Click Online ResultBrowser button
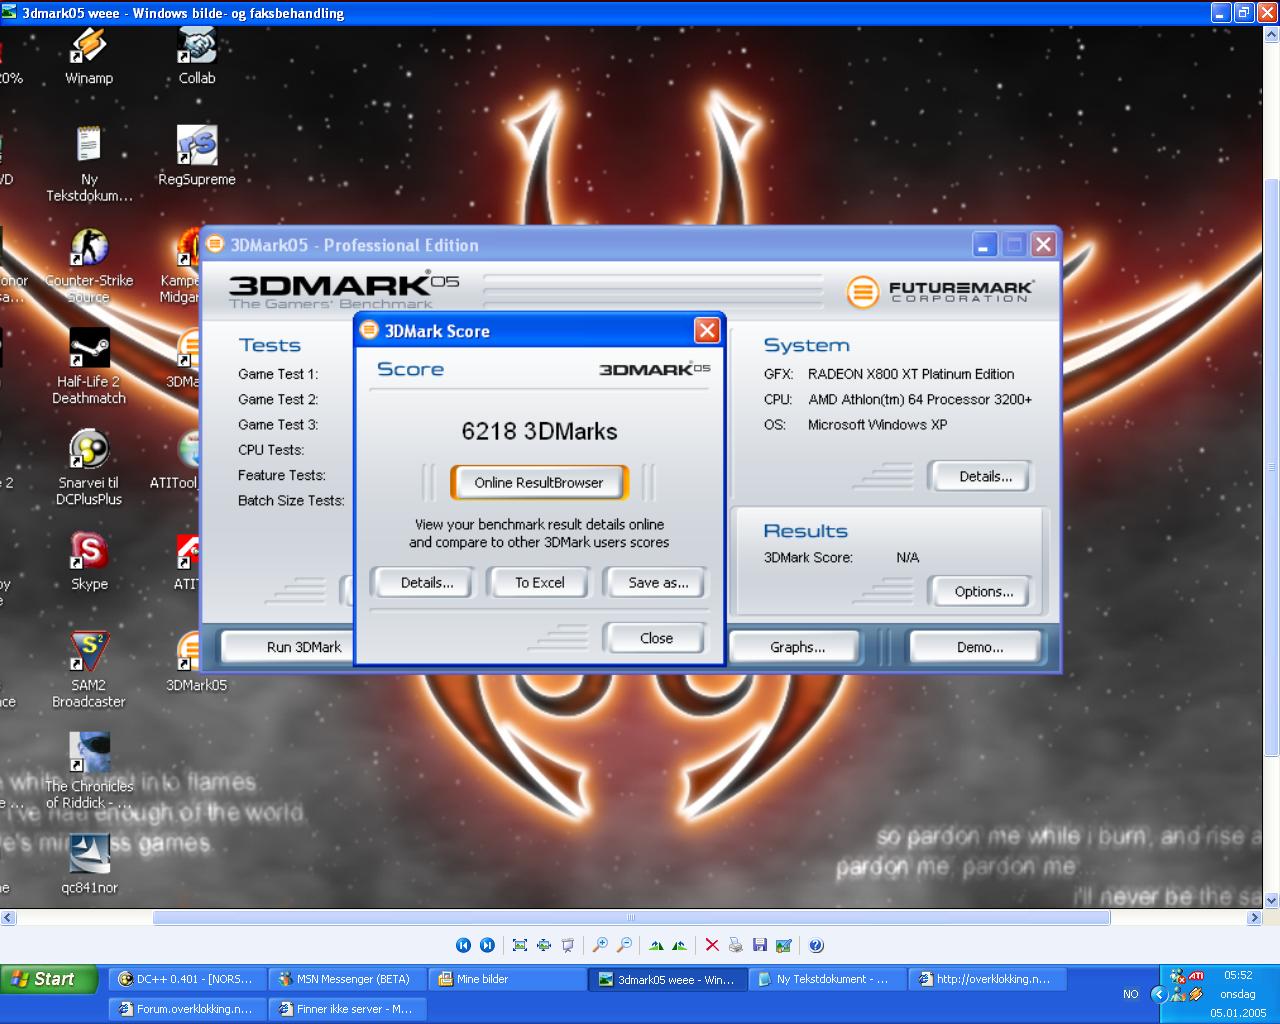Screen dimensions: 1280x1024 tap(539, 482)
